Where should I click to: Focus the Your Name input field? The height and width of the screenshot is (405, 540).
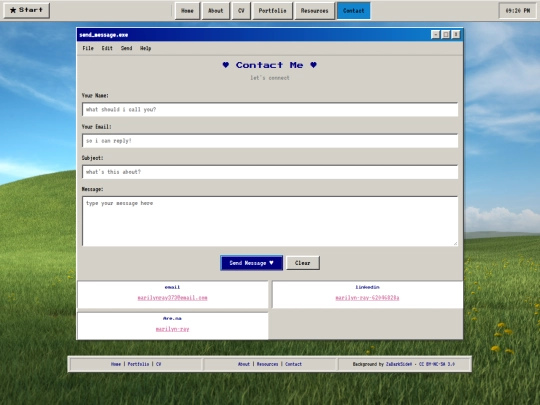click(270, 110)
